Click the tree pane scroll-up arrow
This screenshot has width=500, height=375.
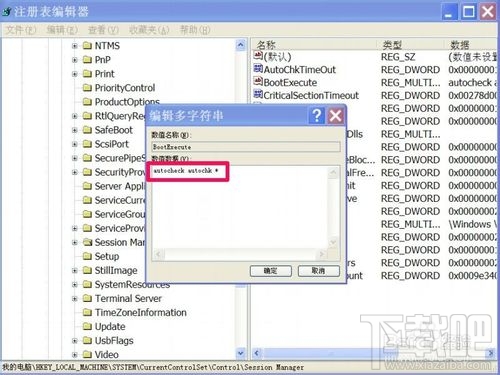click(x=241, y=45)
